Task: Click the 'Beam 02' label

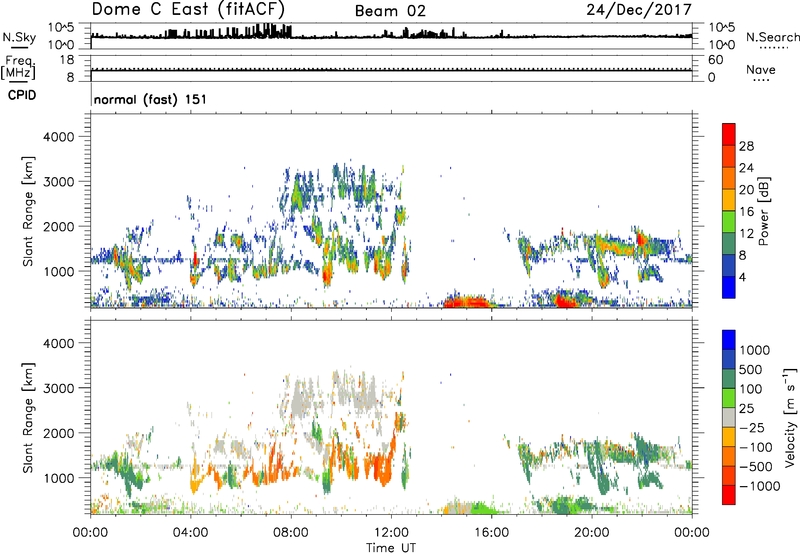Action: pyautogui.click(x=390, y=11)
